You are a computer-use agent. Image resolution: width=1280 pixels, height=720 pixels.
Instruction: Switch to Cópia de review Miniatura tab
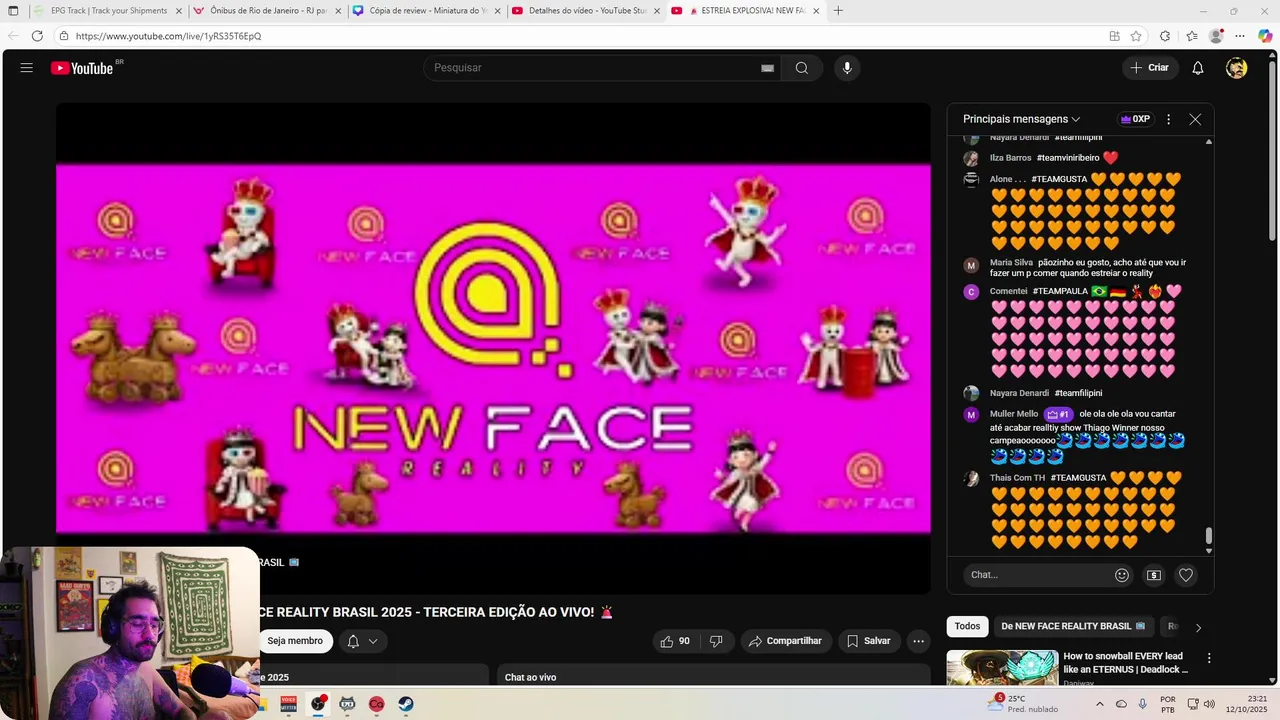coord(428,11)
